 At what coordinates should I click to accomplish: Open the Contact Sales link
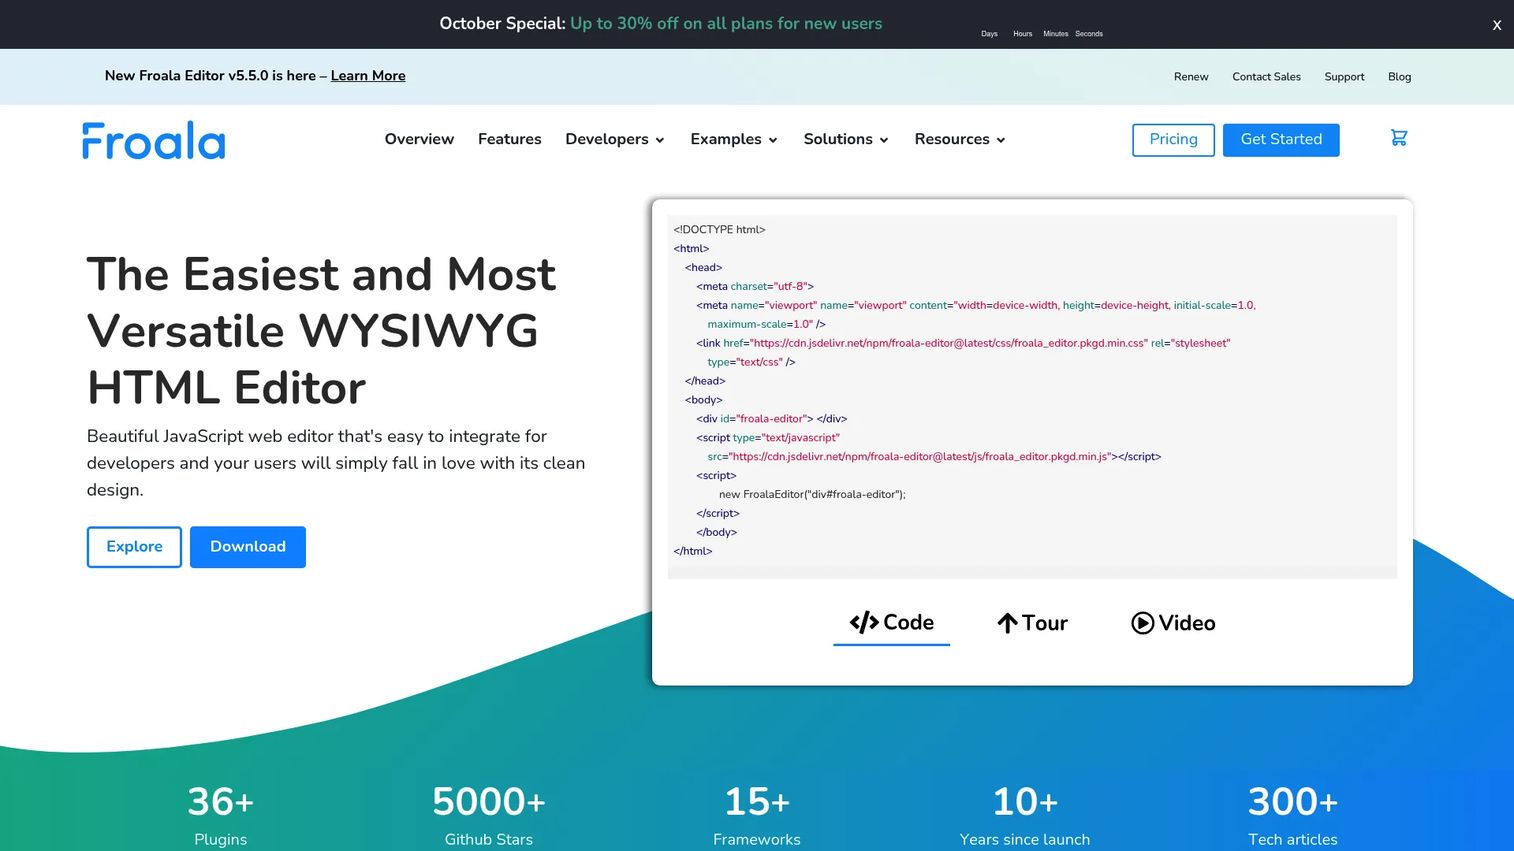1266,77
